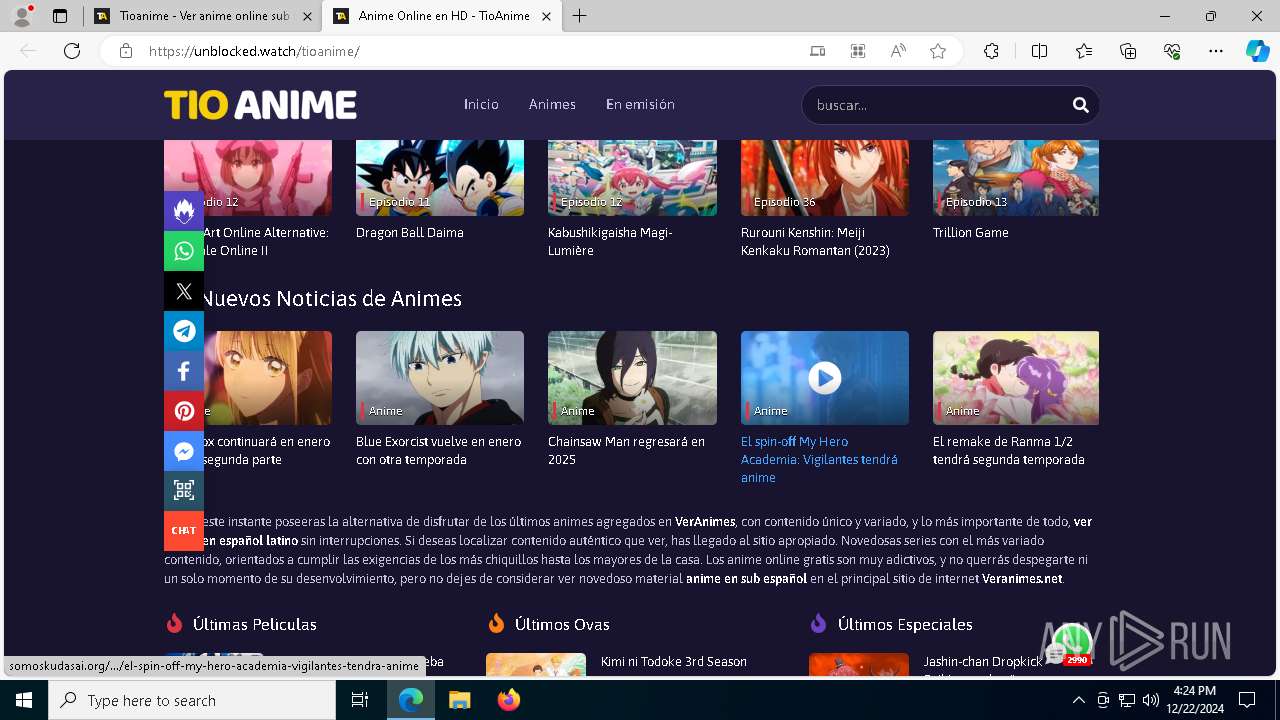
Task: Open Ranma 1/2 remake news link
Action: pyautogui.click(x=1008, y=450)
